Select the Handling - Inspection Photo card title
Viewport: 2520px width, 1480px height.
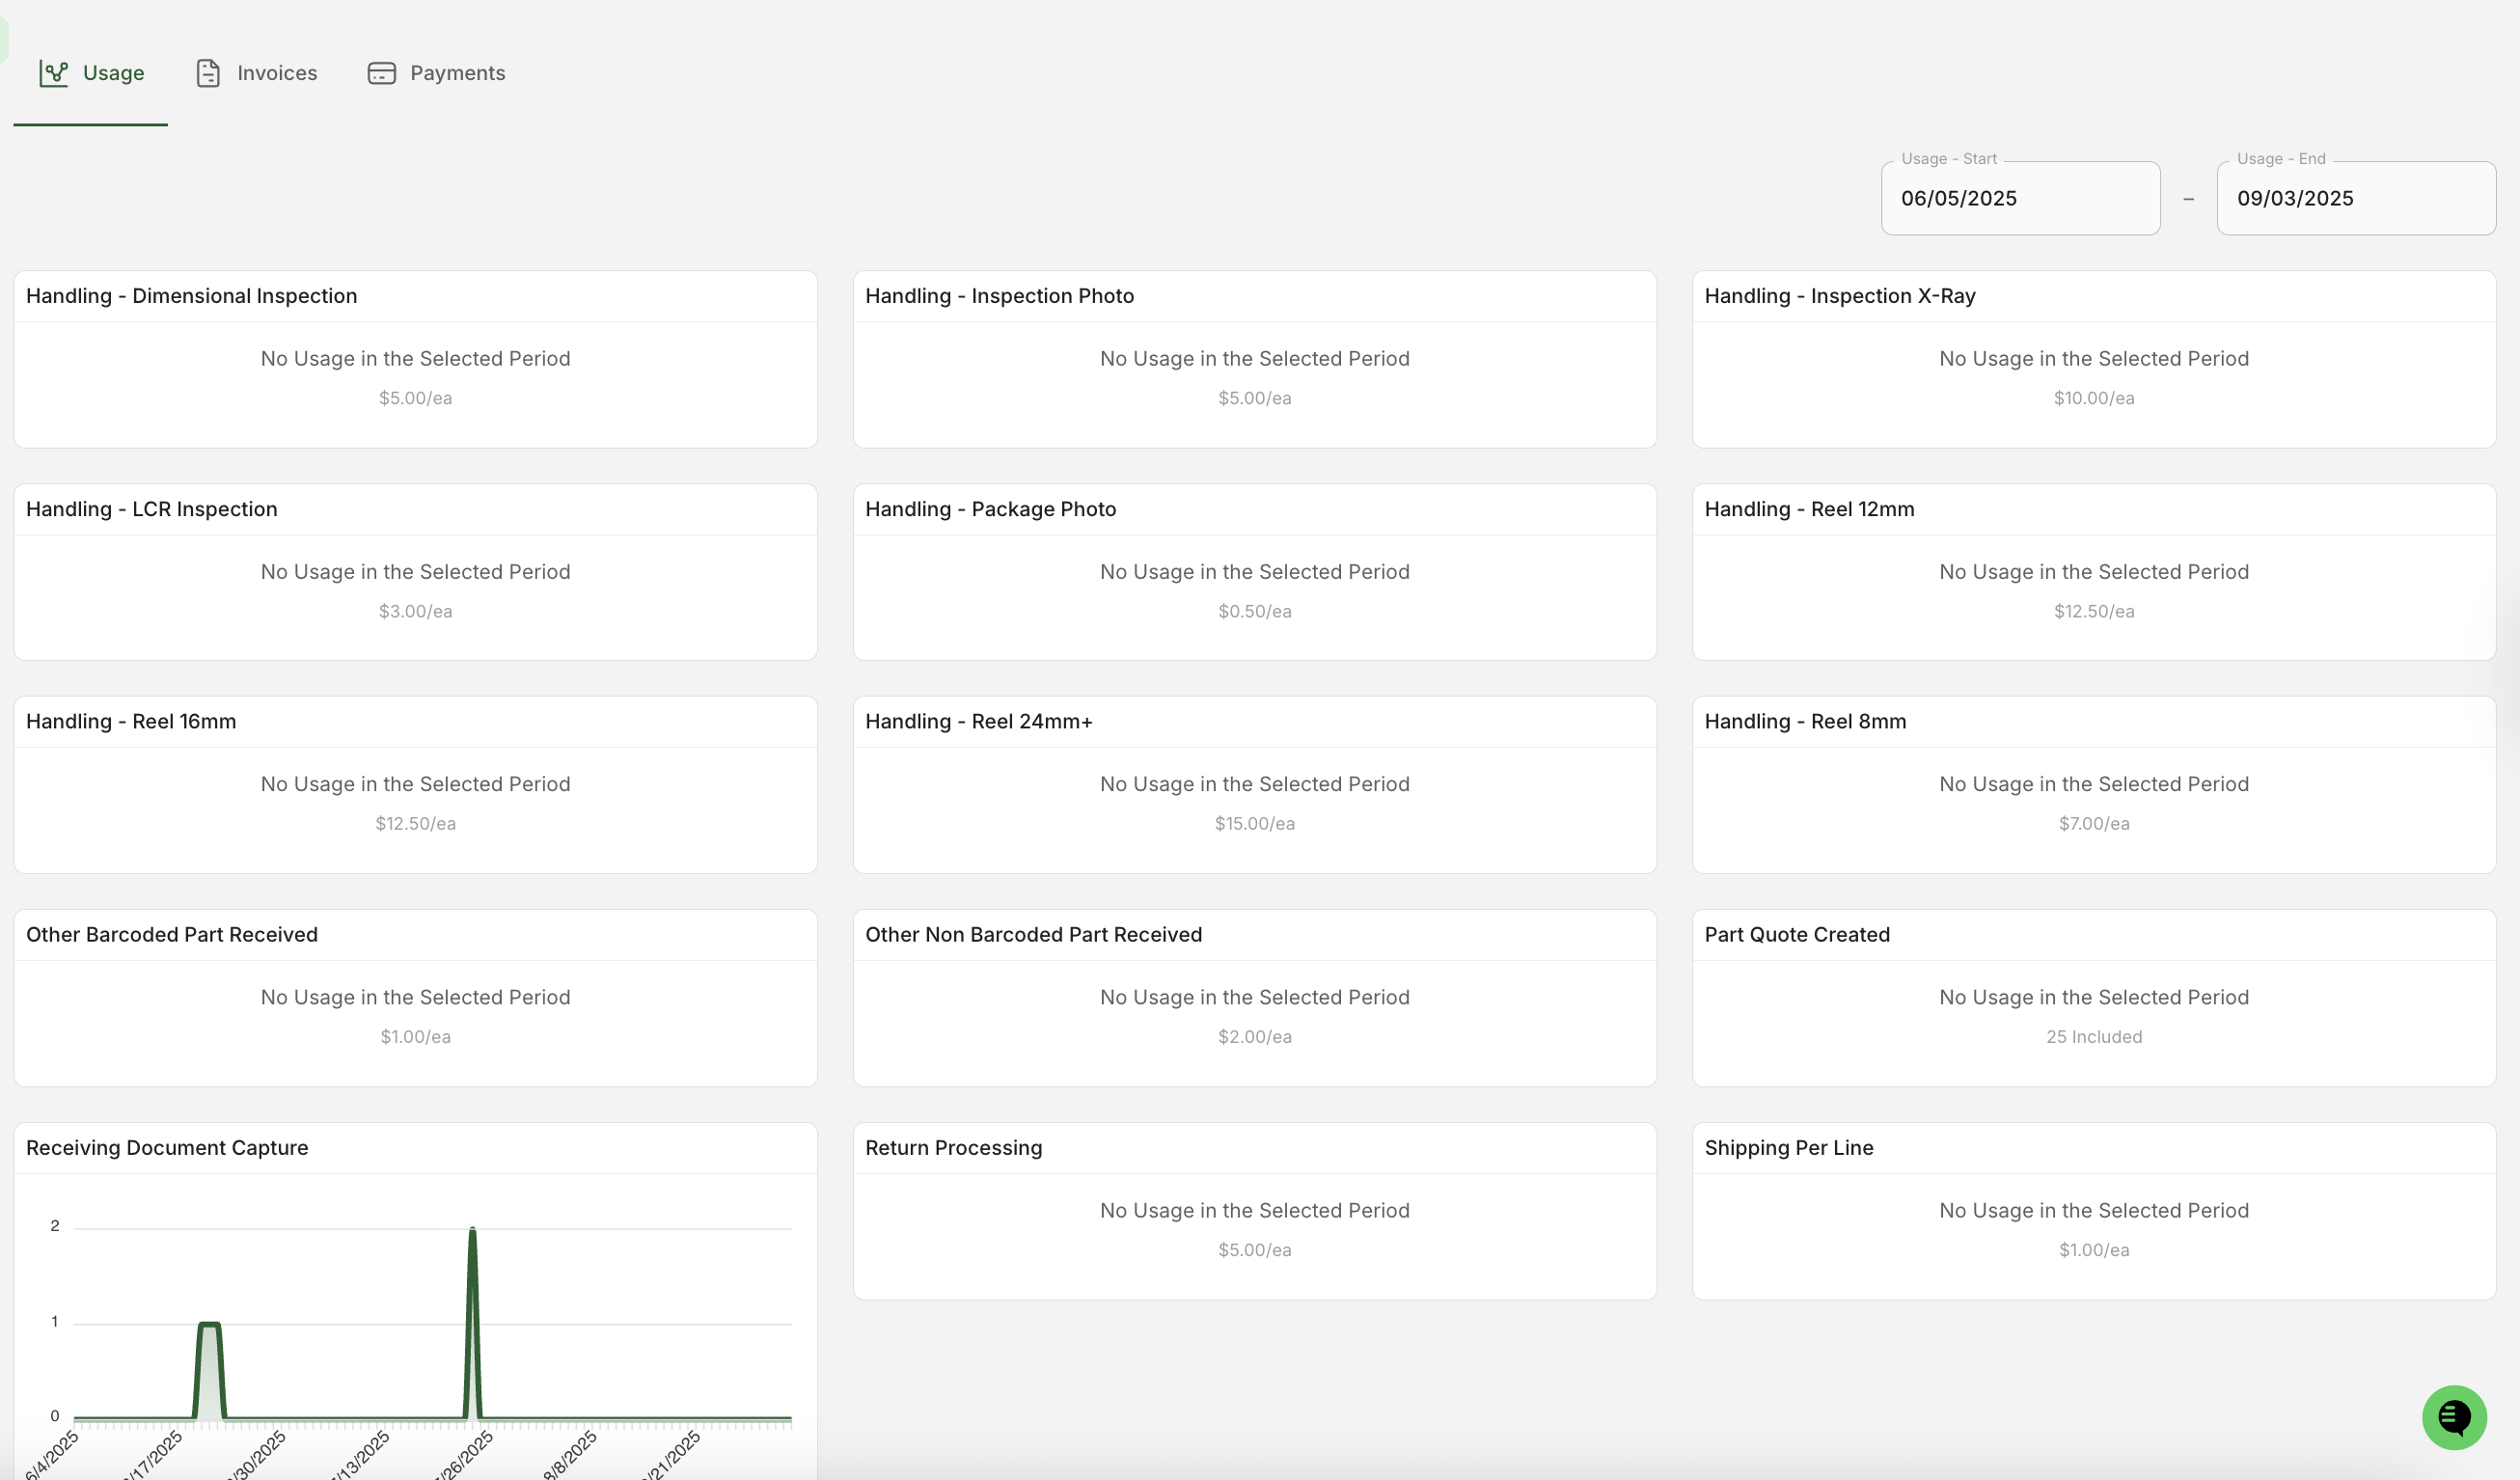coord(999,296)
